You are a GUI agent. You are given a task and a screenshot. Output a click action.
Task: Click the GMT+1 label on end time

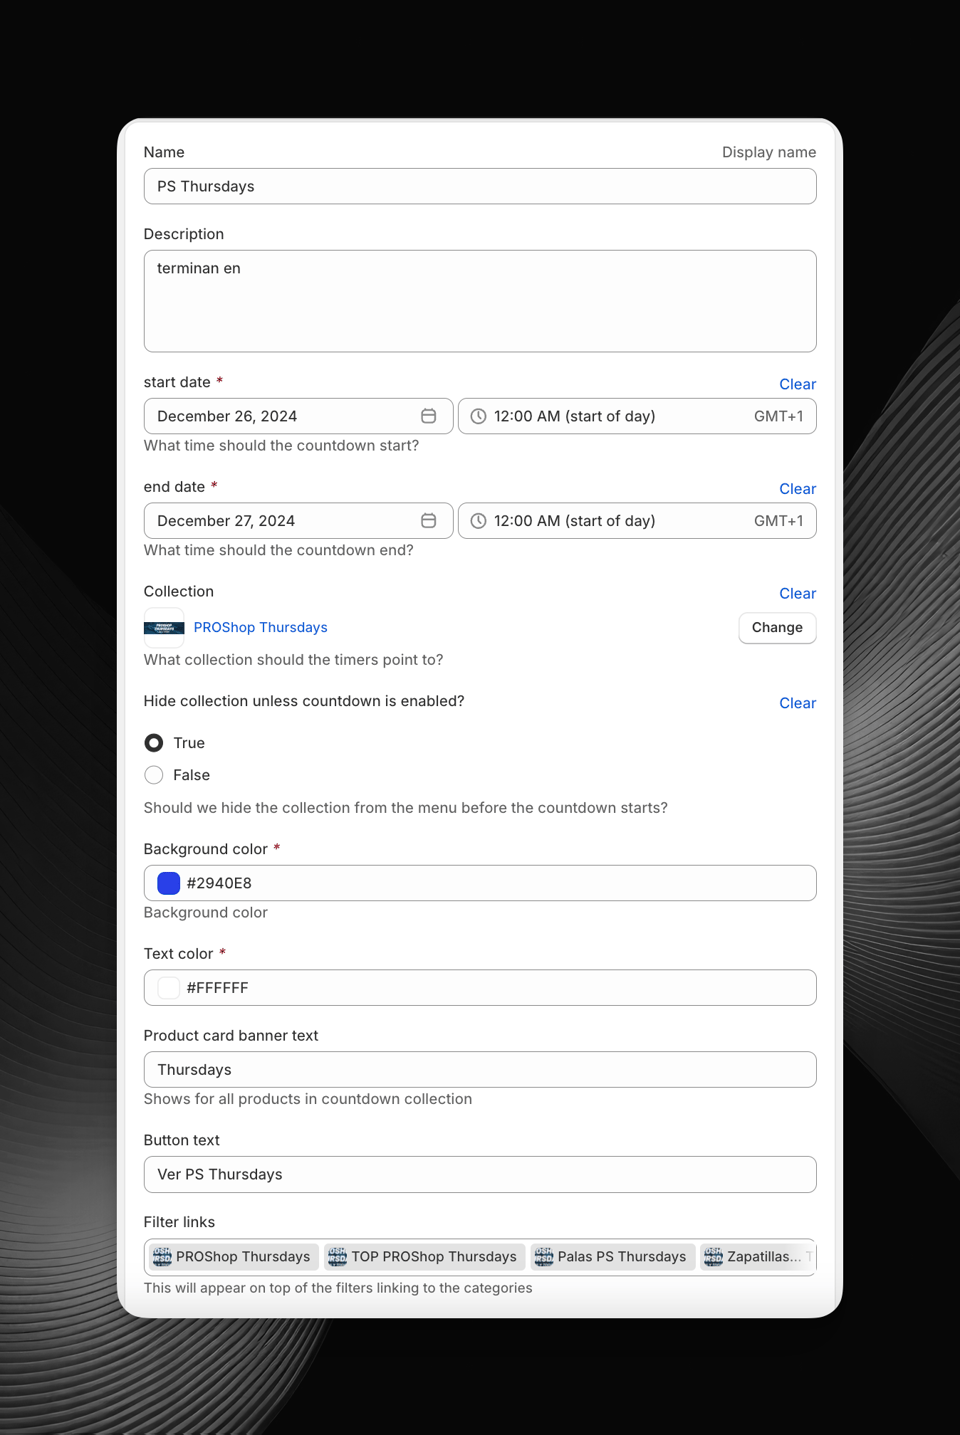[x=779, y=521]
